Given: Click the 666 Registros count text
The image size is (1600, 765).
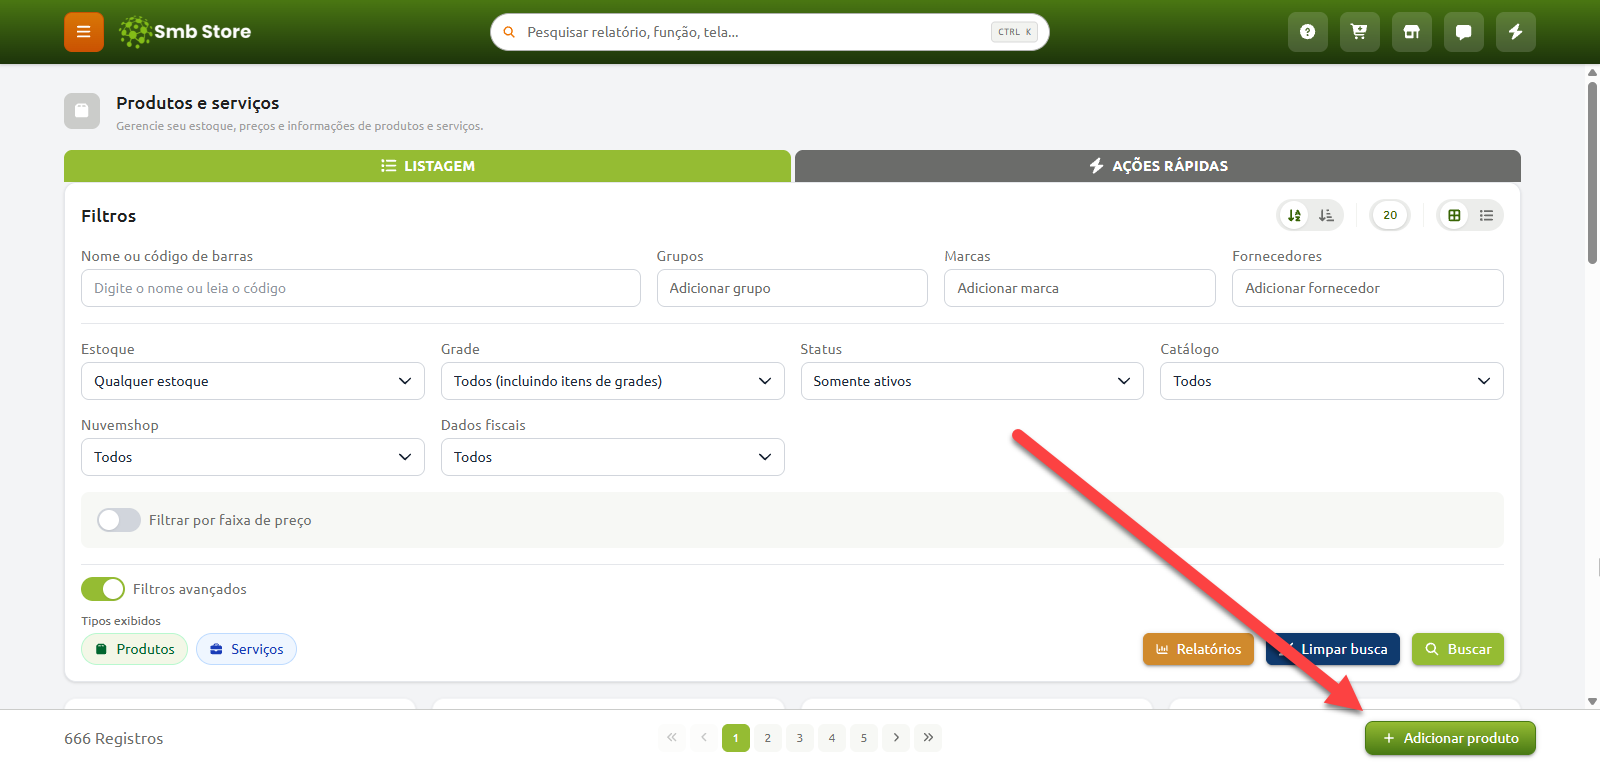Looking at the screenshot, I should click(114, 739).
